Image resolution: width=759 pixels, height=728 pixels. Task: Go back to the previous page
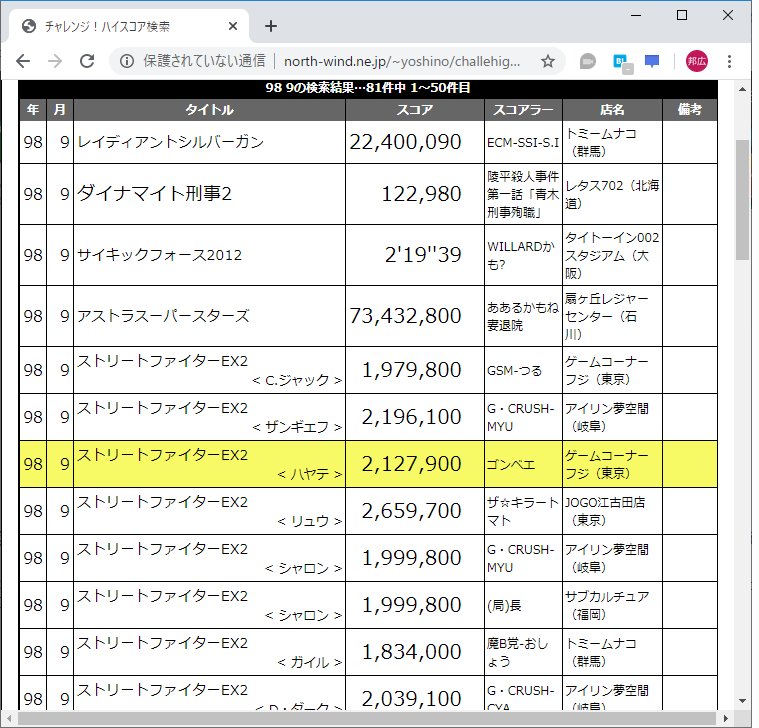(x=23, y=61)
